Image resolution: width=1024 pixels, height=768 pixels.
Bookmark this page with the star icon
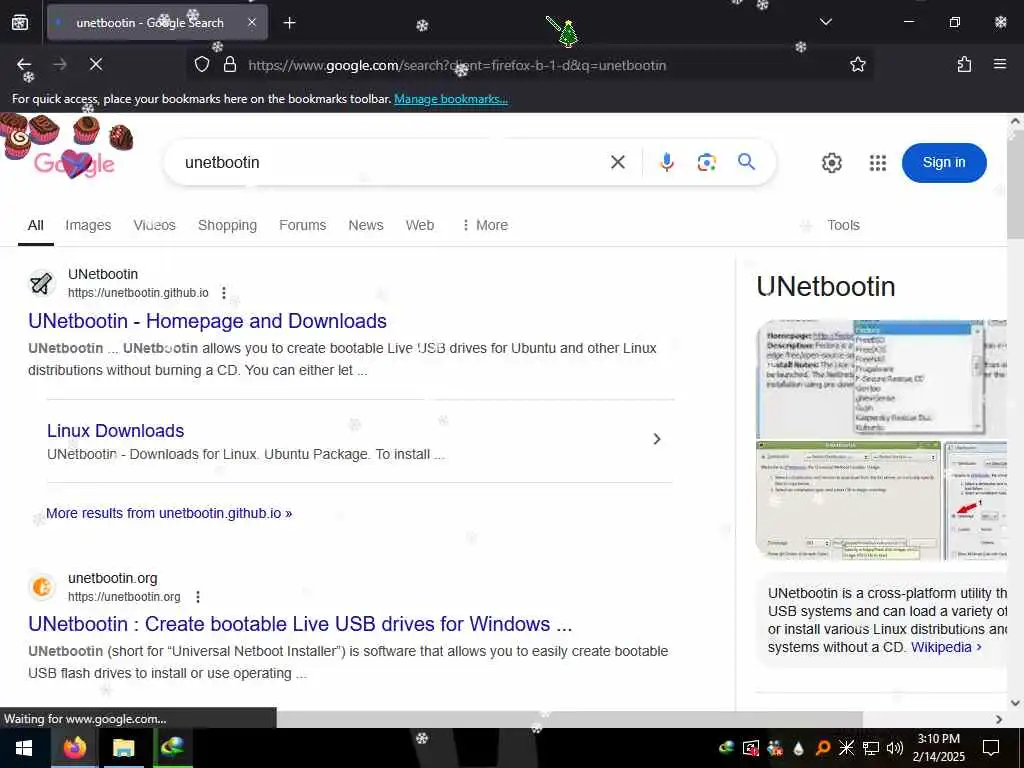(x=857, y=65)
